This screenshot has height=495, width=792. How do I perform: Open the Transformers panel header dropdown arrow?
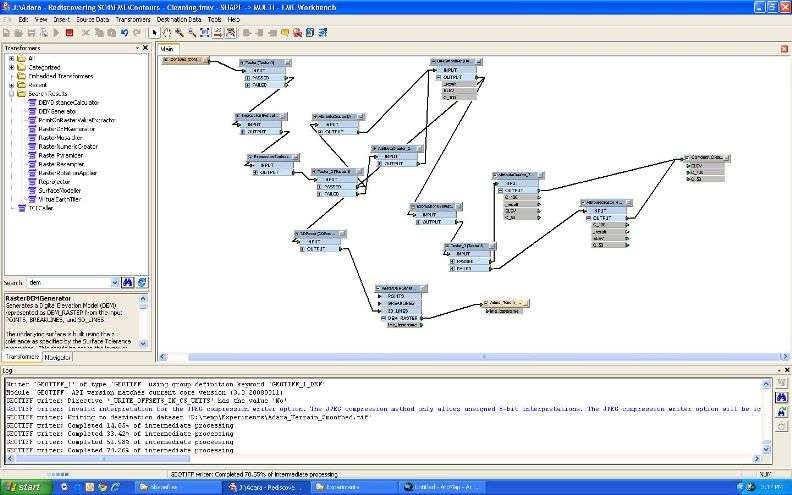[x=137, y=48]
